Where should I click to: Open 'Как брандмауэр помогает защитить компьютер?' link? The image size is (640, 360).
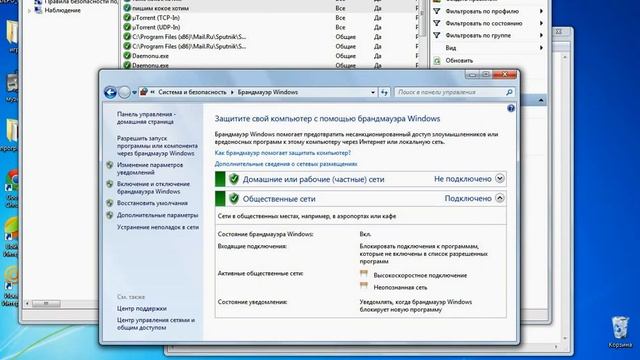click(x=282, y=153)
